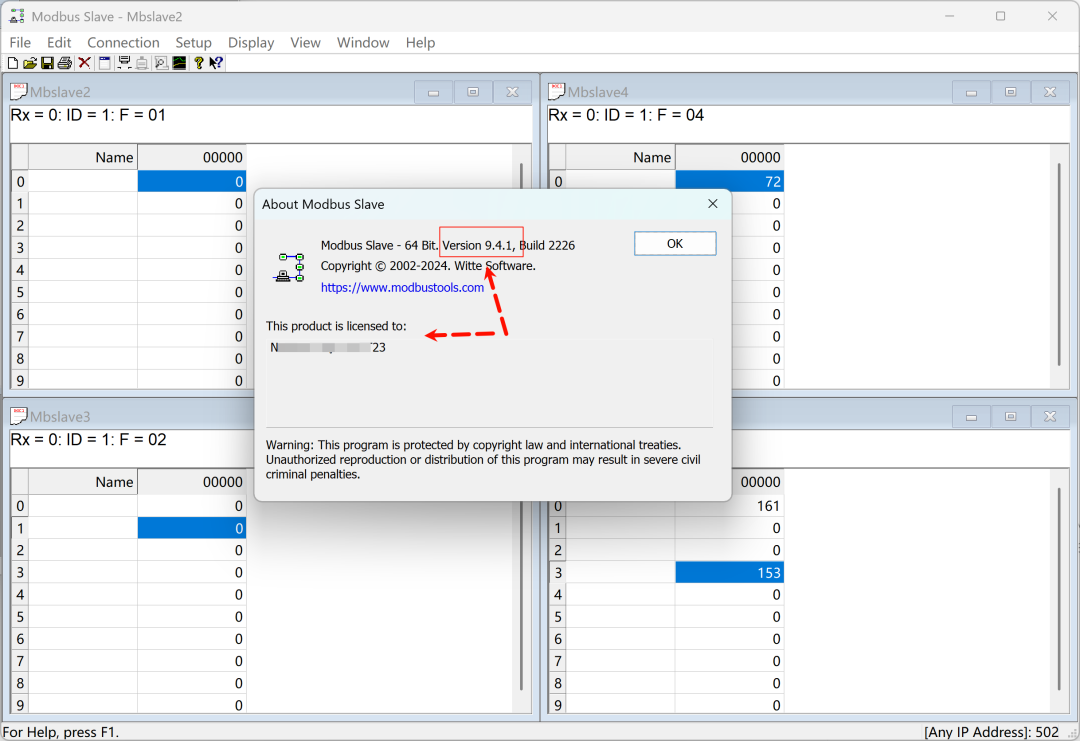Click the greyed Disconnect toolbar icon

142,63
